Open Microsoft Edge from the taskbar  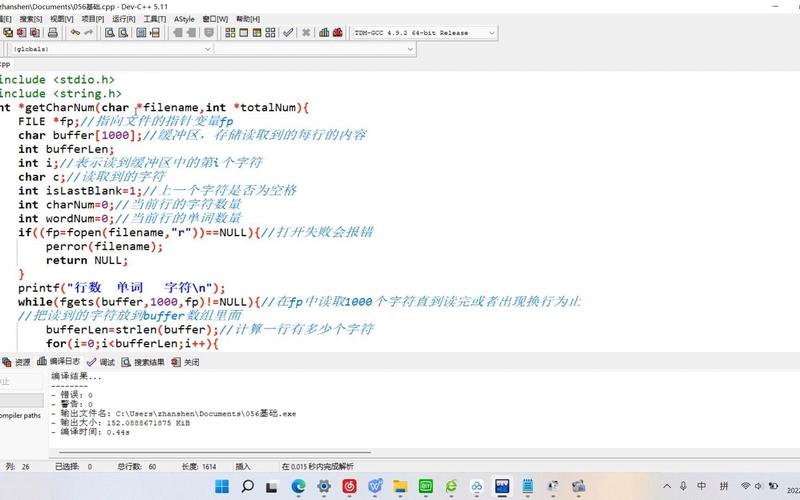298,486
